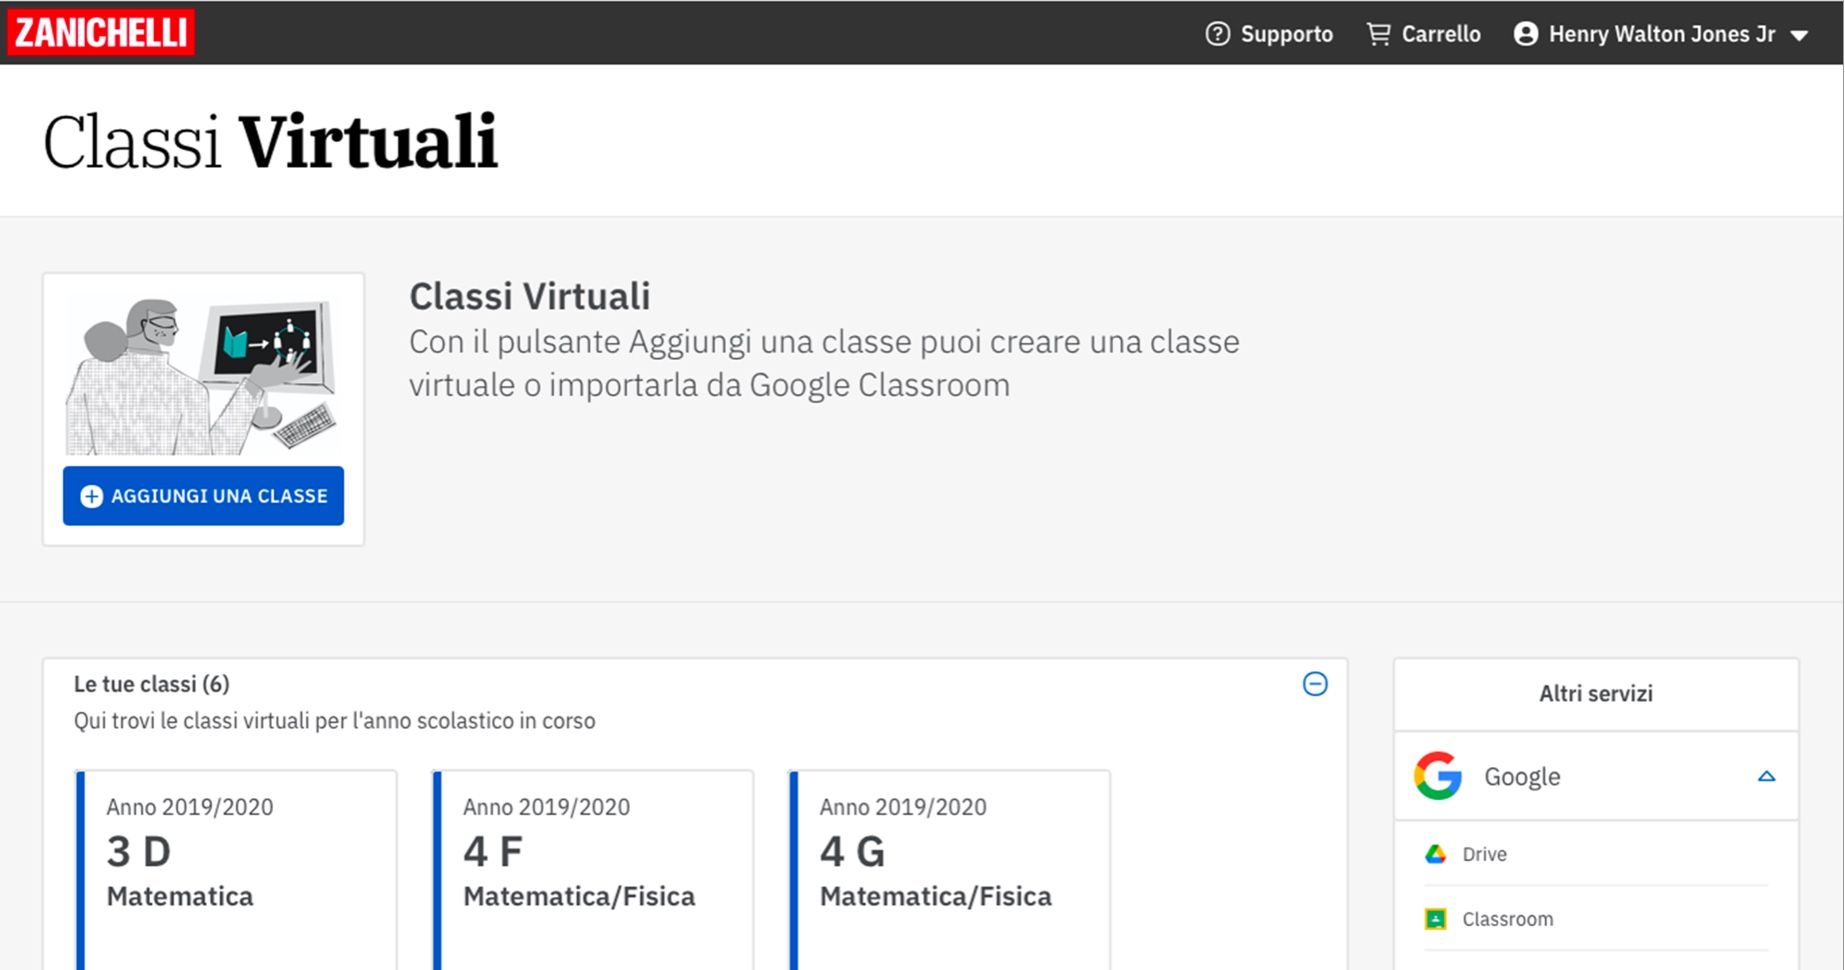This screenshot has width=1845, height=970.
Task: Open the Carrello shopping cart icon
Action: pyautogui.click(x=1378, y=33)
